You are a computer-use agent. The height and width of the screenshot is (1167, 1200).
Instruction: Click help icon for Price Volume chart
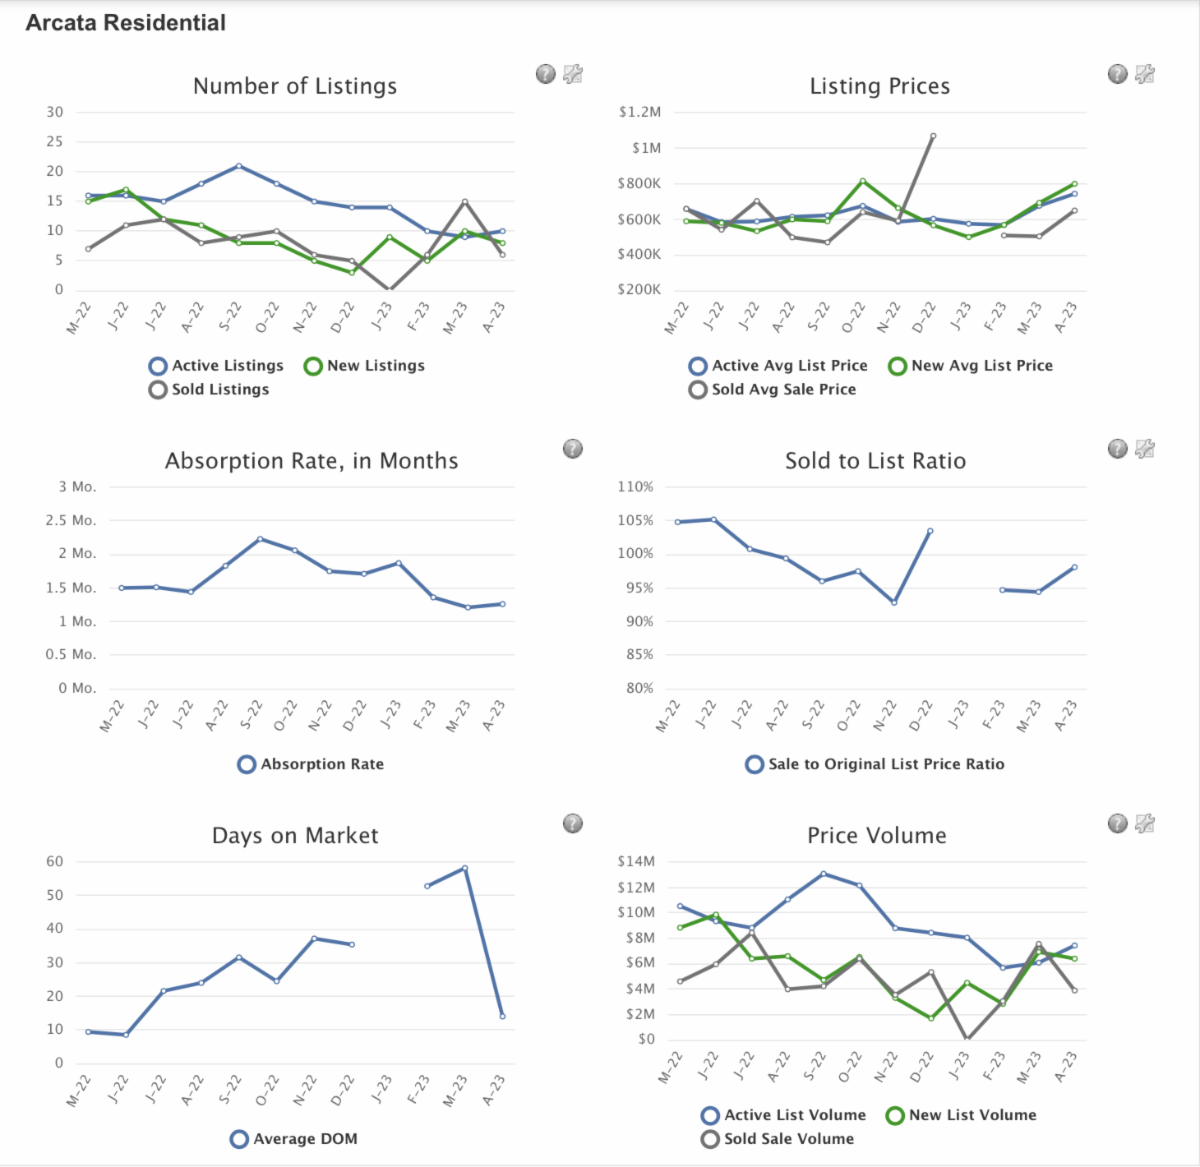pos(1117,824)
